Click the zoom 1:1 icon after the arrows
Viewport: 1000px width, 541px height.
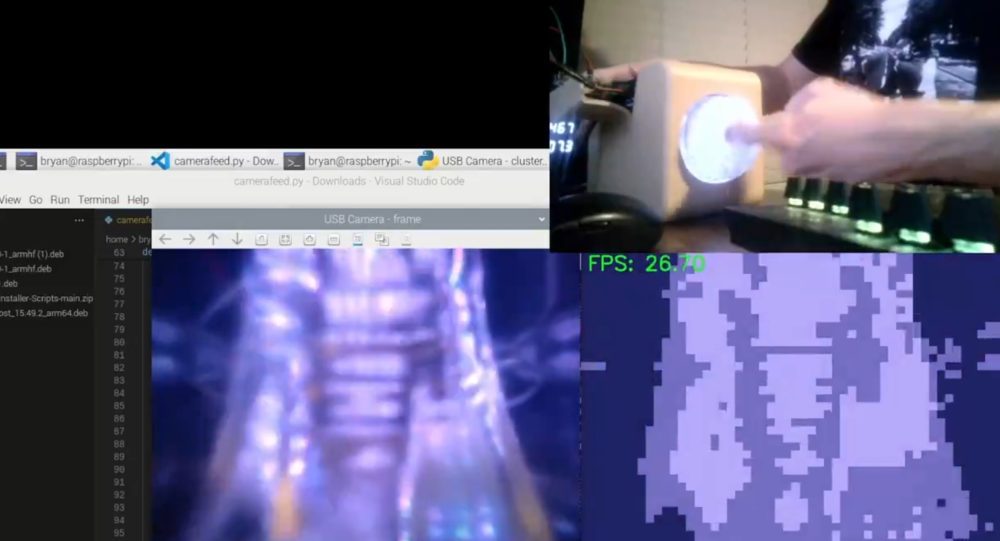[261, 239]
